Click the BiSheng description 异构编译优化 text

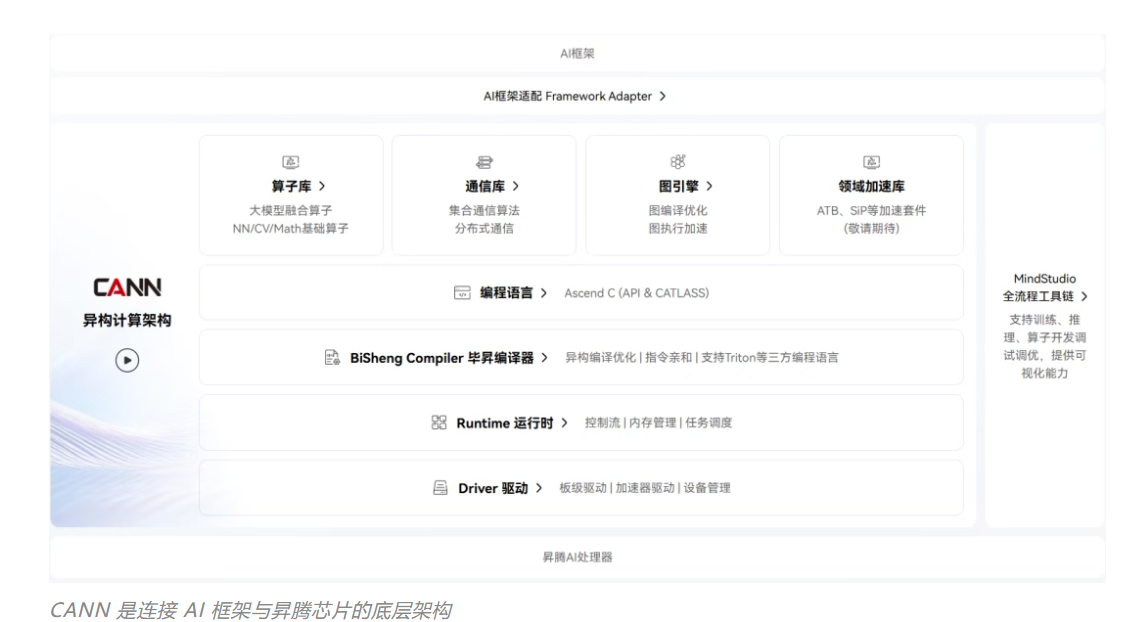pyautogui.click(x=600, y=357)
